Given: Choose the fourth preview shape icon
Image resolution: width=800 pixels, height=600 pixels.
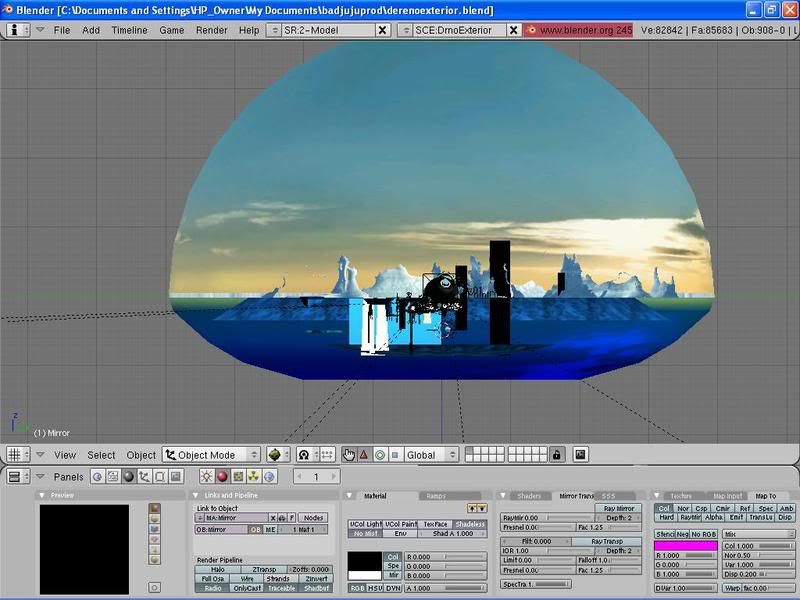Looking at the screenshot, I should pyautogui.click(x=155, y=539).
